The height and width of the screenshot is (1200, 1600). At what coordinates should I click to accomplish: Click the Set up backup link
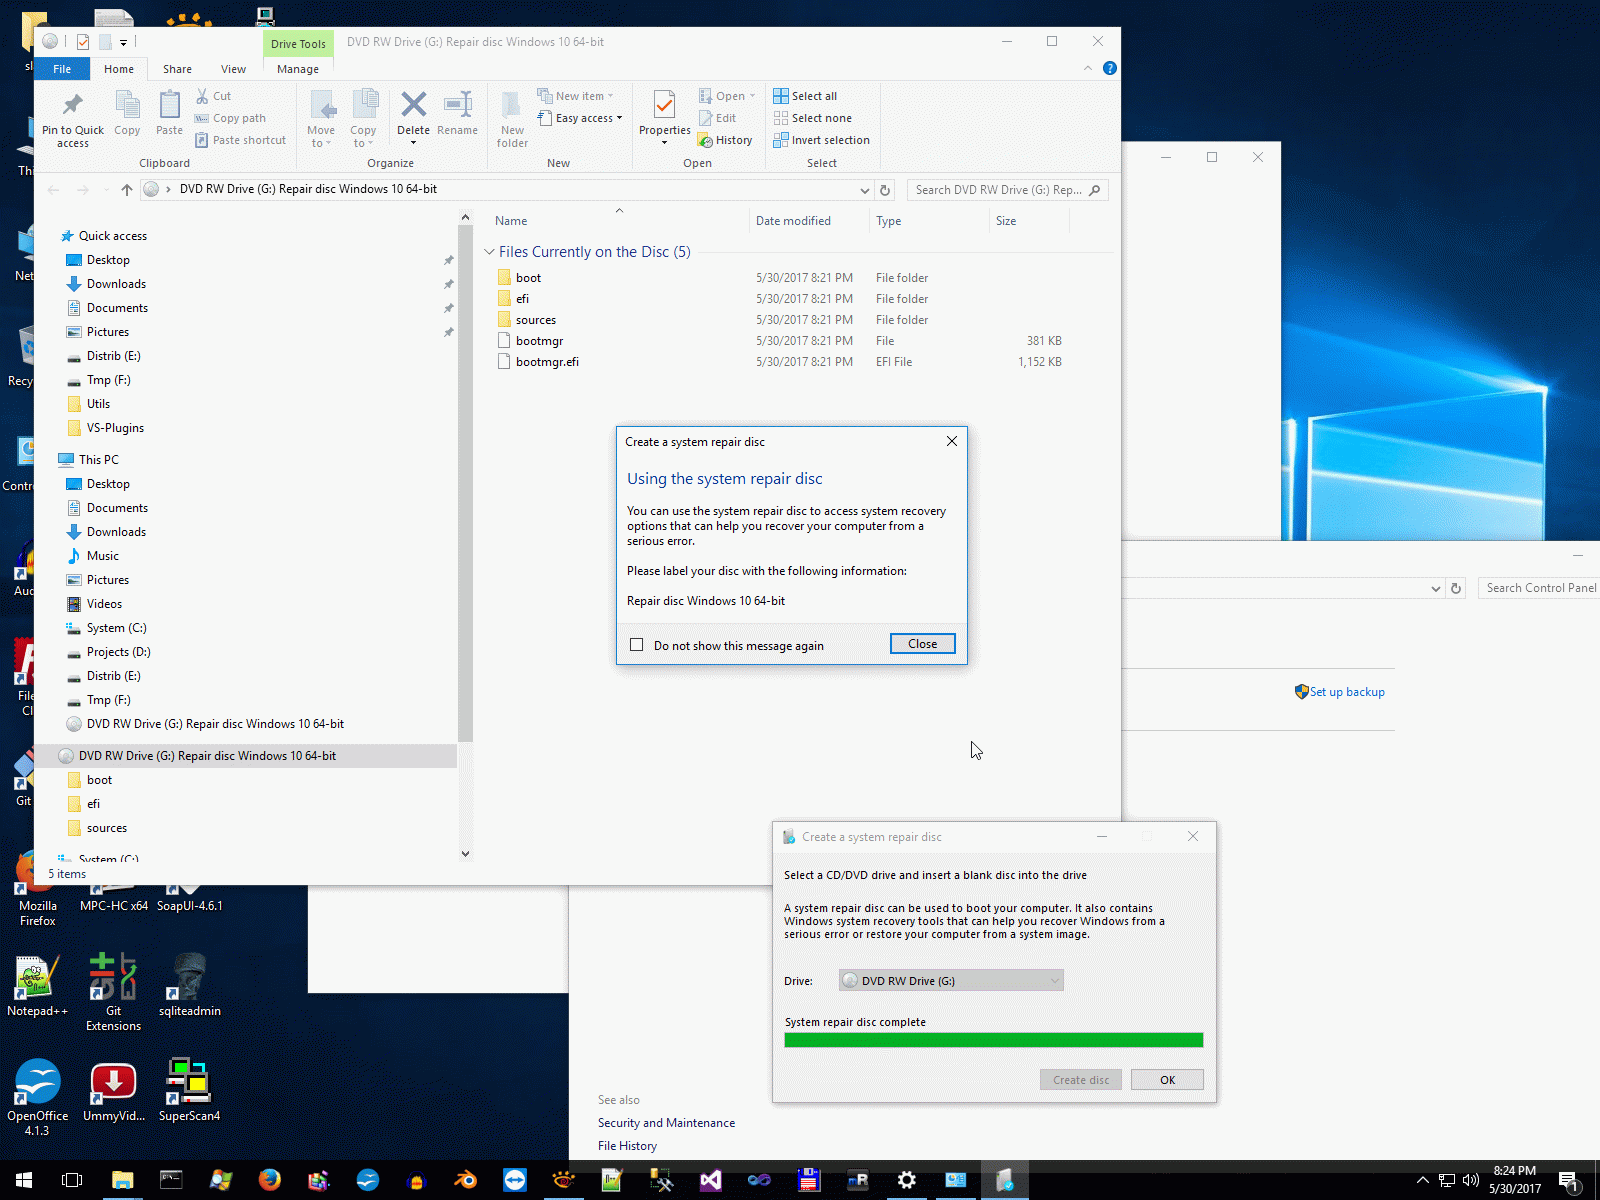pyautogui.click(x=1347, y=692)
